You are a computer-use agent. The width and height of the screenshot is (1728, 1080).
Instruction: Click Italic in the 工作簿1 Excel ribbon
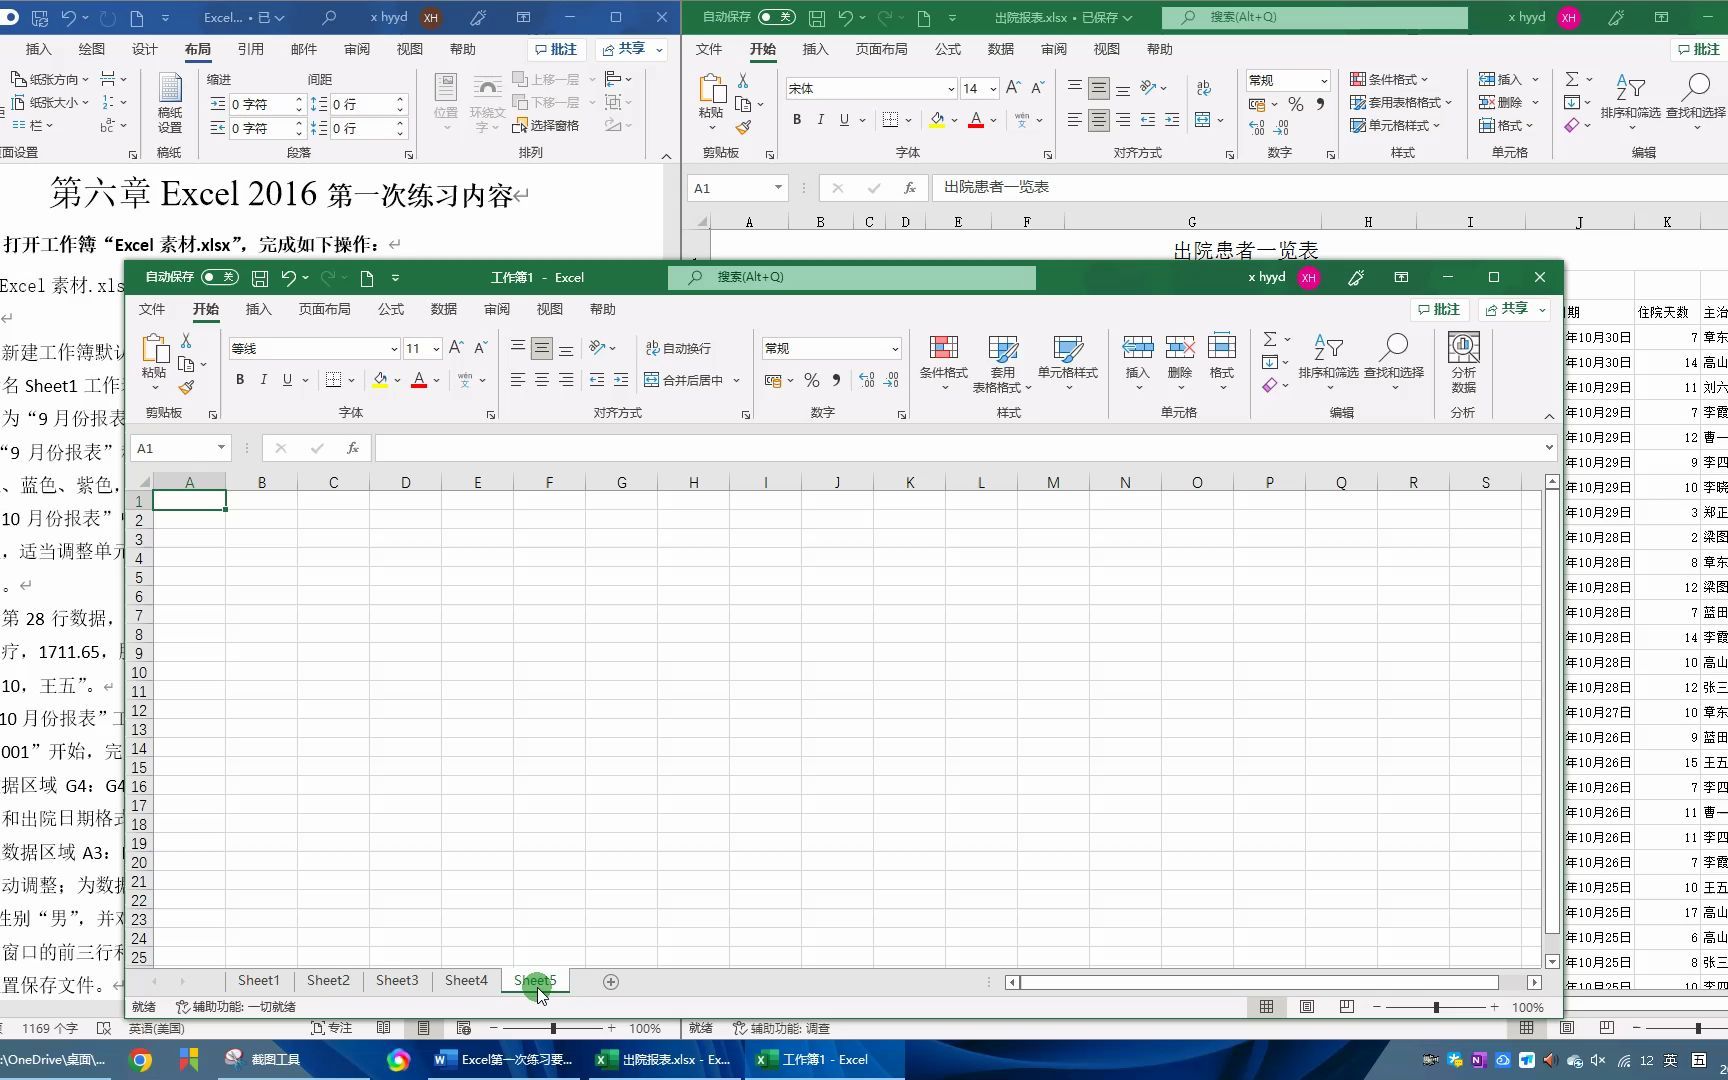tap(264, 380)
